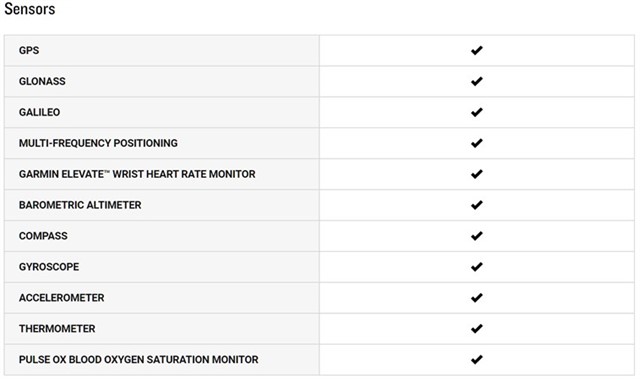
Task: Click the PULSE OX BLOOD OXYGEN SATURATION MONITOR label
Action: coord(138,359)
